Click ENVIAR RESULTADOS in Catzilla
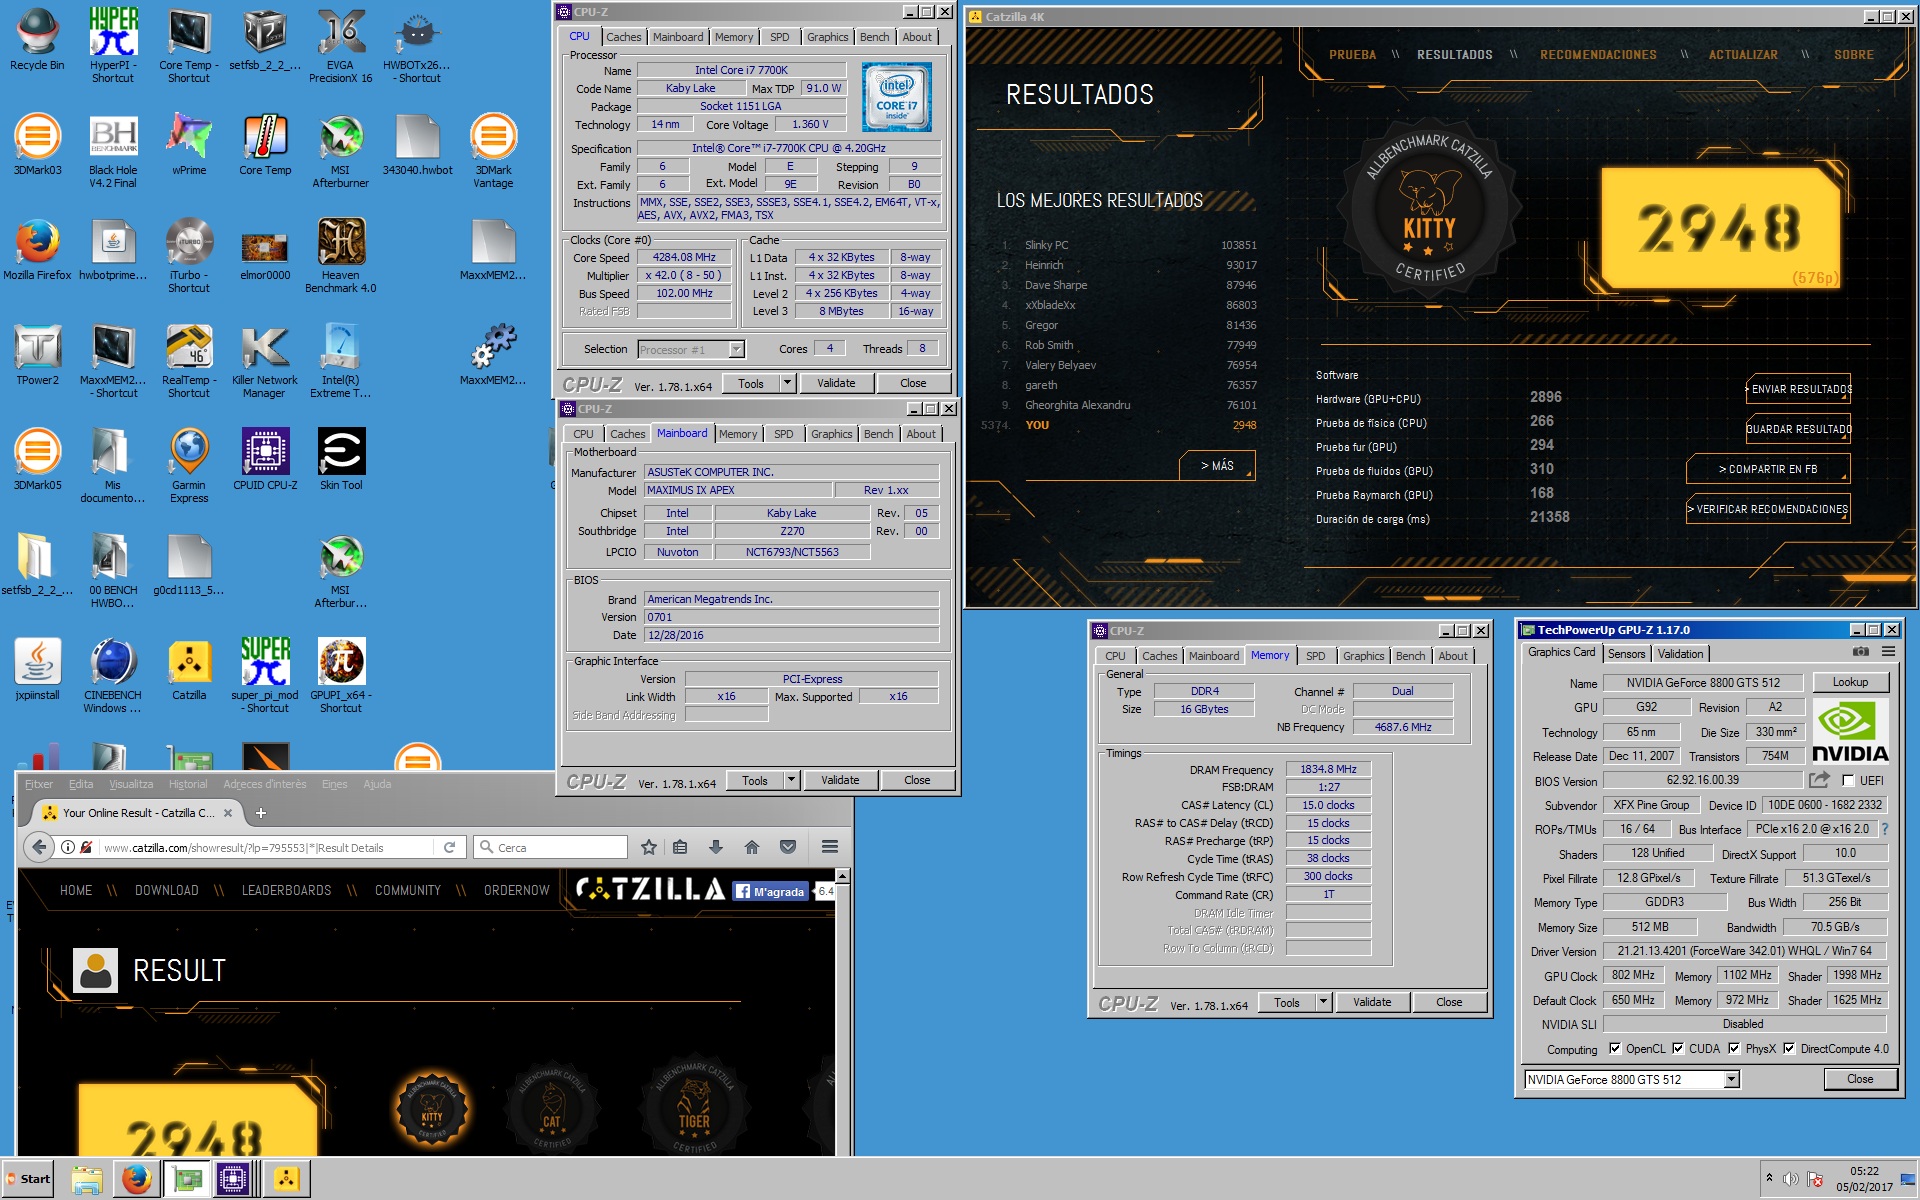Viewport: 1920px width, 1200px height. 1799,389
